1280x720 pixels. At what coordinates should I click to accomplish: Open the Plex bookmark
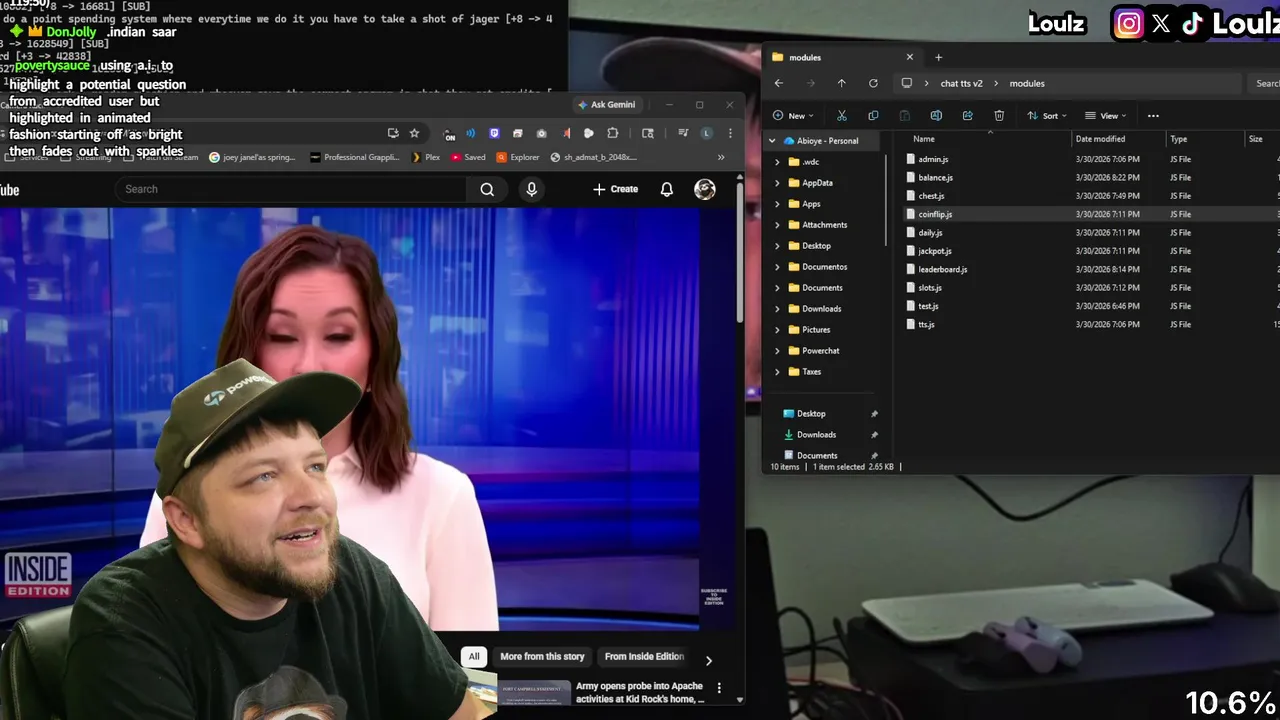[x=427, y=157]
